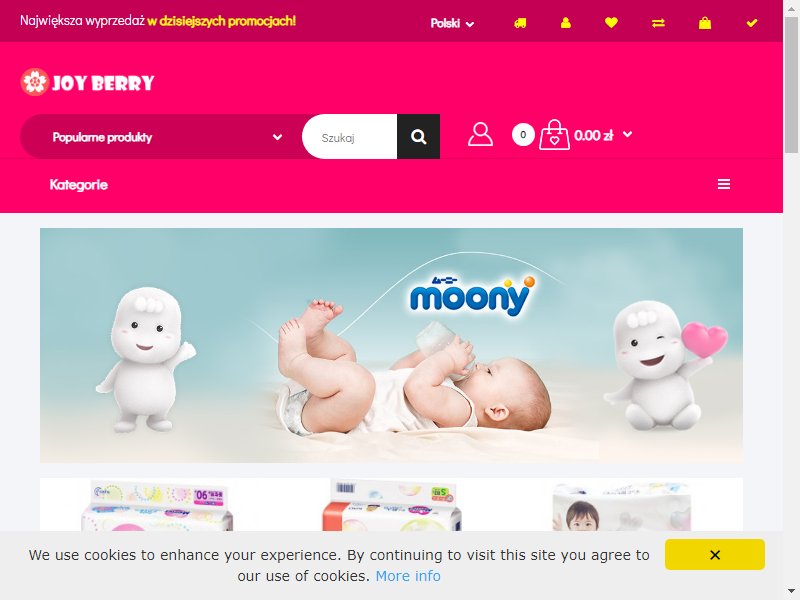Click the magnifying glass search button

click(x=418, y=137)
